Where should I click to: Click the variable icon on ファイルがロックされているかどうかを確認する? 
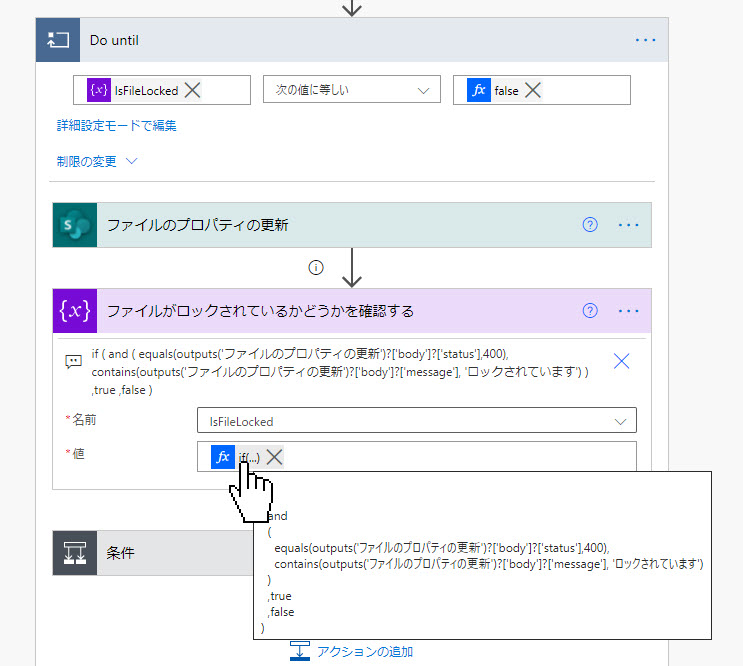(75, 311)
